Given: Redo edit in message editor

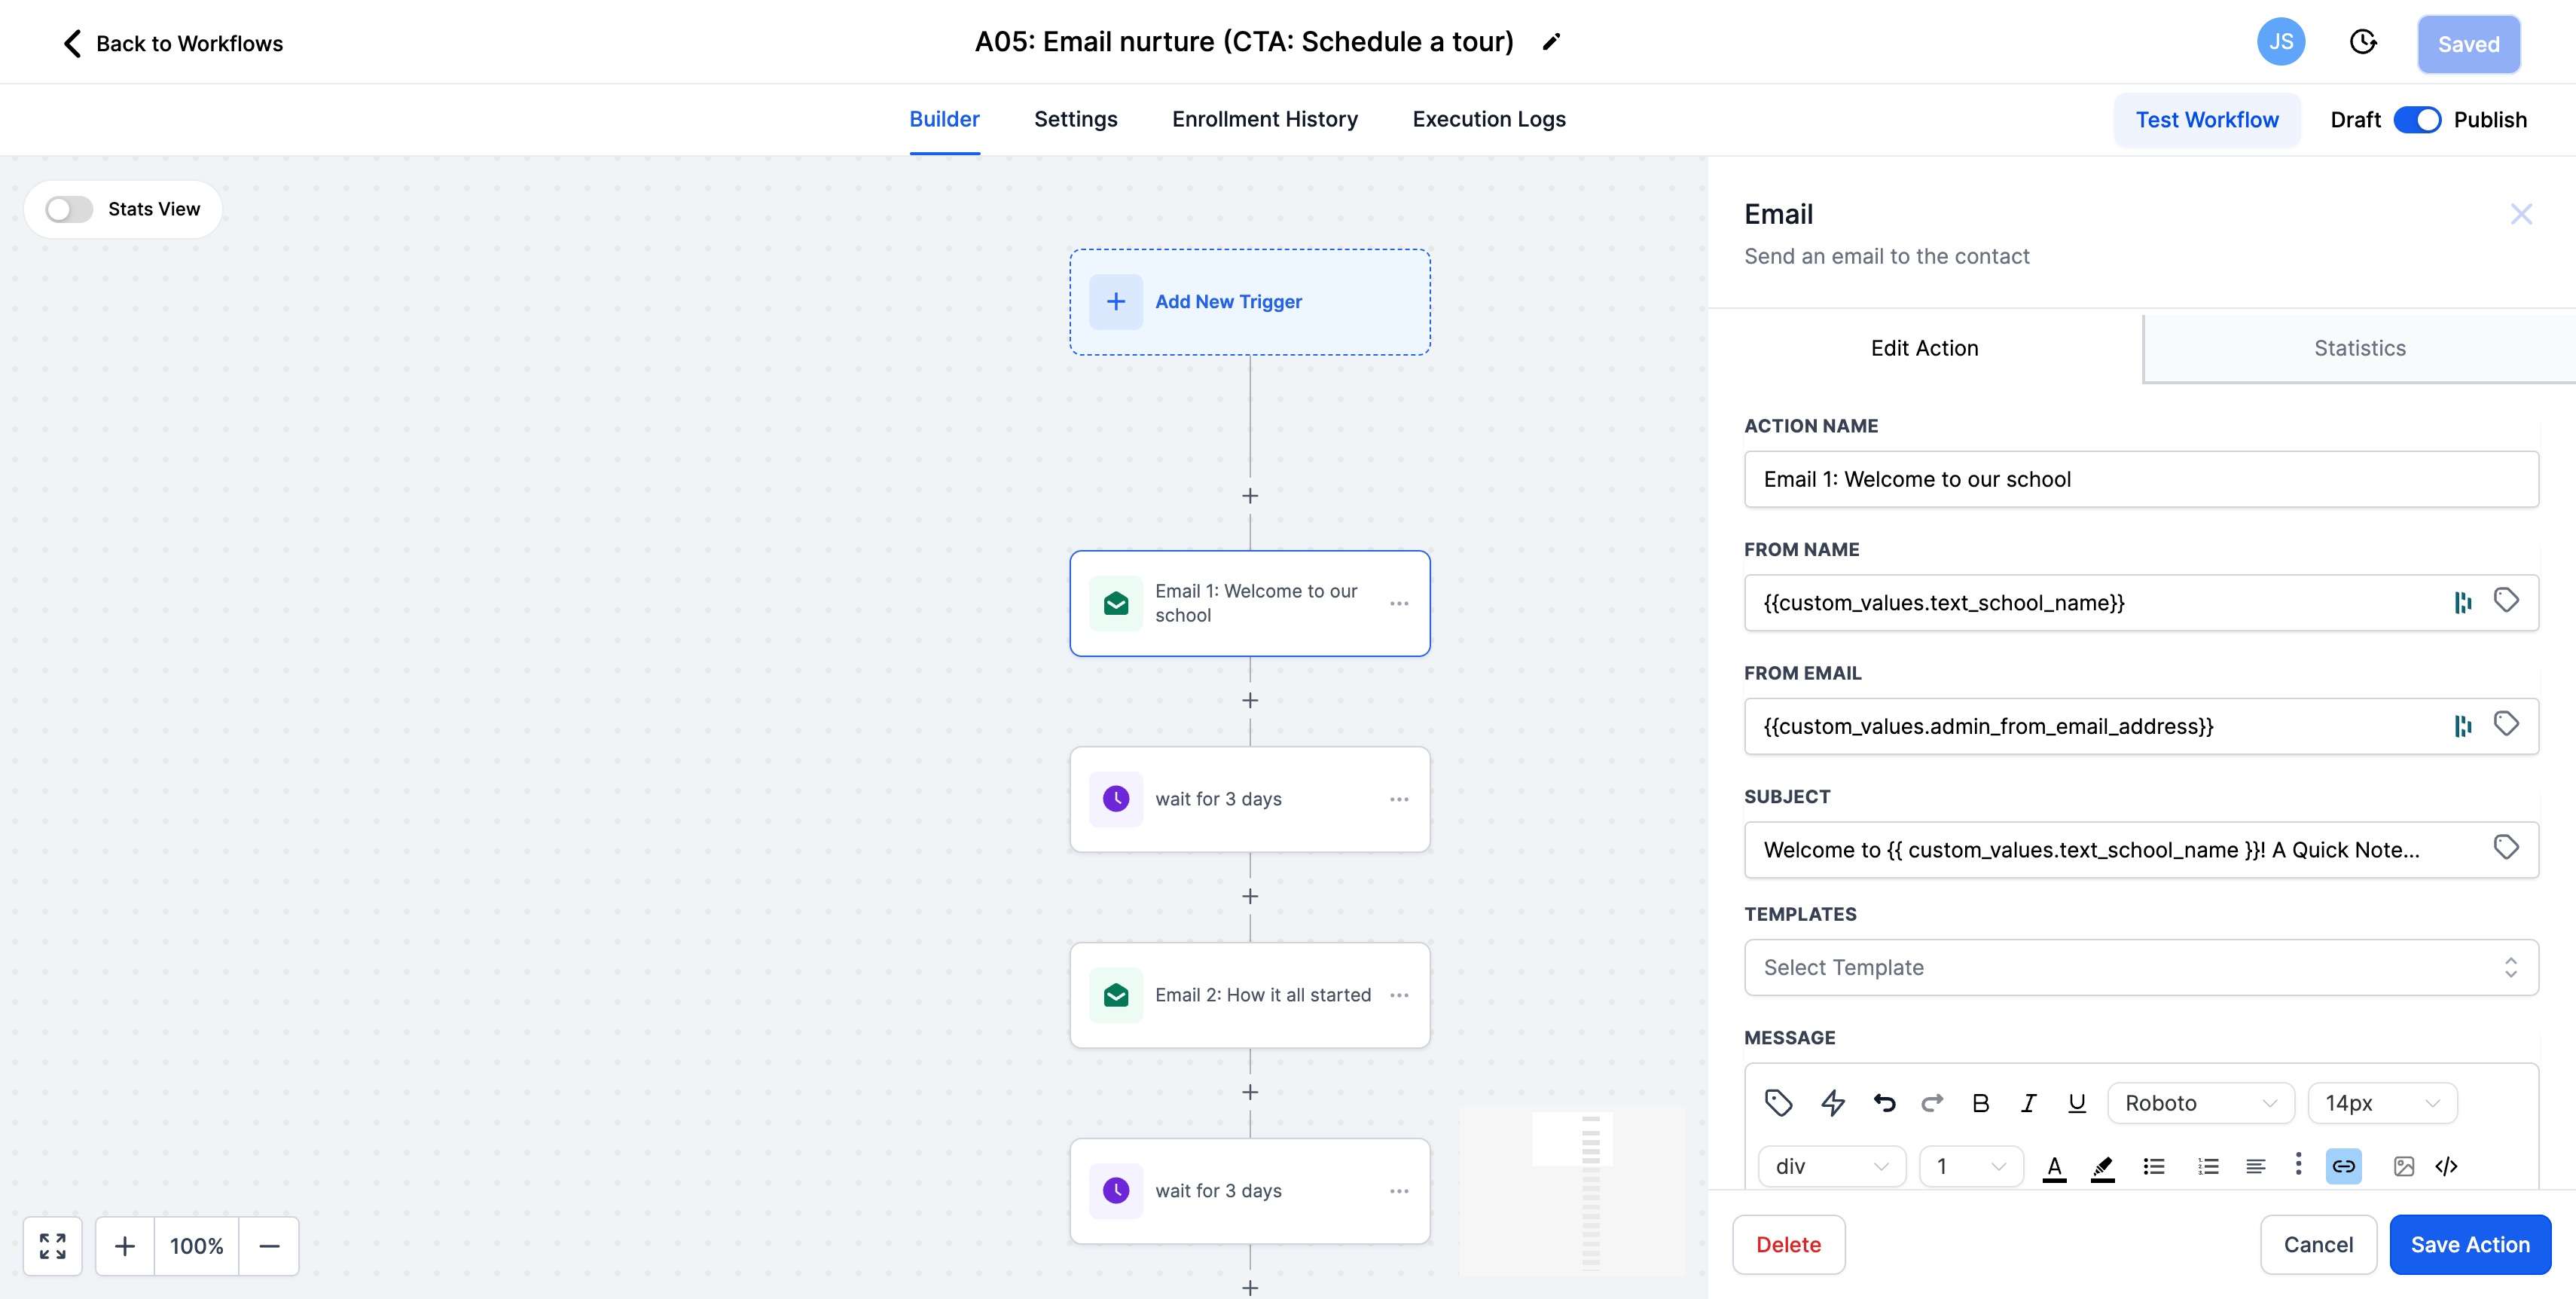Looking at the screenshot, I should point(1933,1103).
